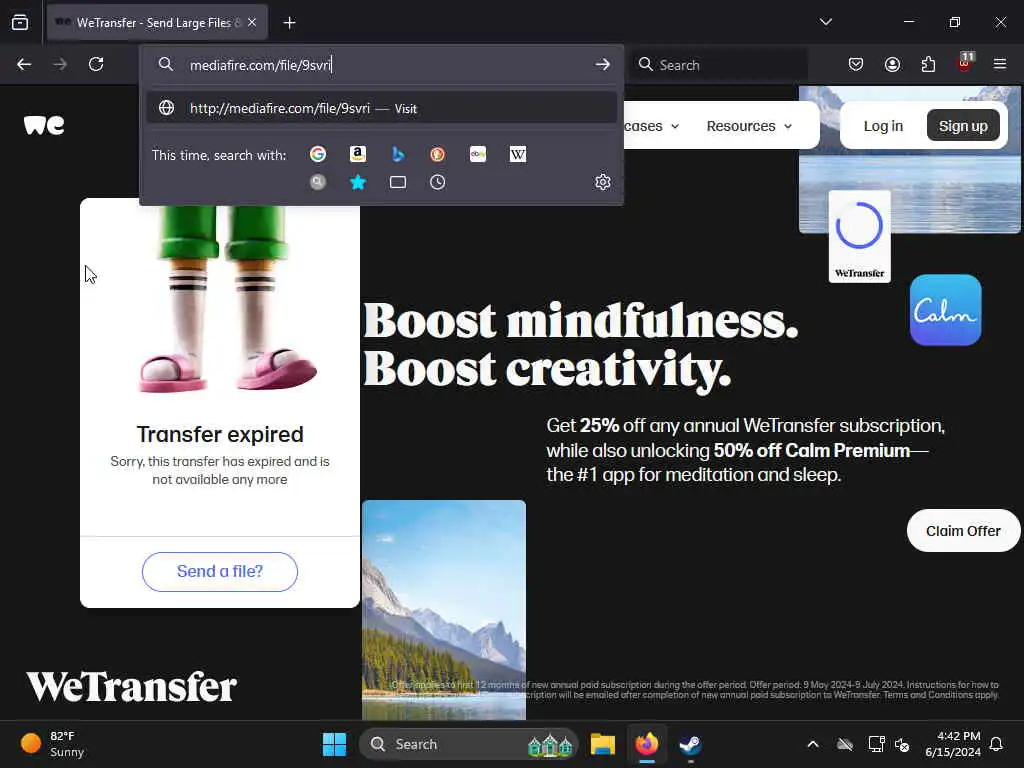1024x768 pixels.
Task: List all tabs dropdown arrow
Action: (x=826, y=22)
